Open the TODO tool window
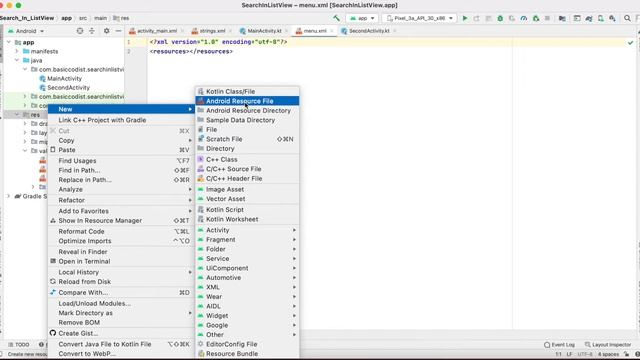Image resolution: width=640 pixels, height=360 pixels. point(19,344)
